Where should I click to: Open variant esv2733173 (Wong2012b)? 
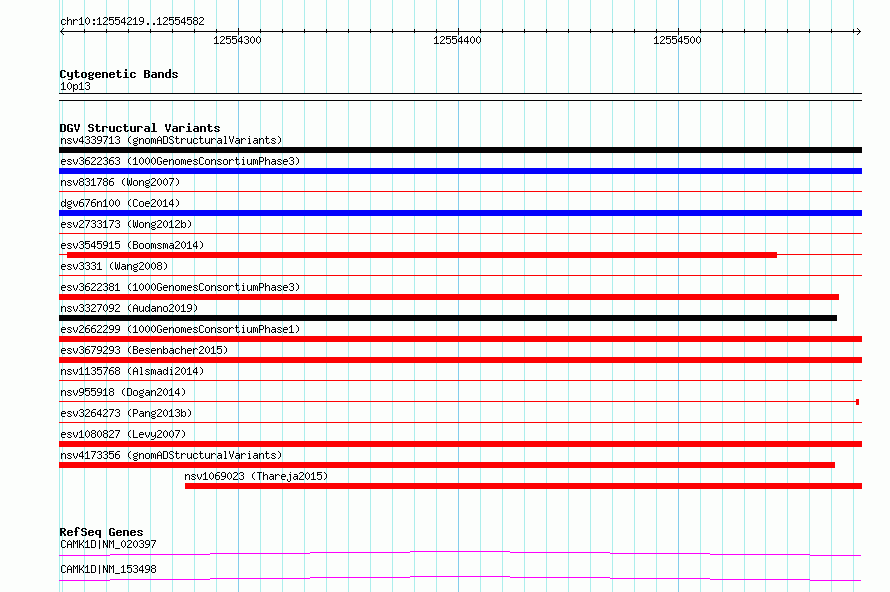point(126,224)
